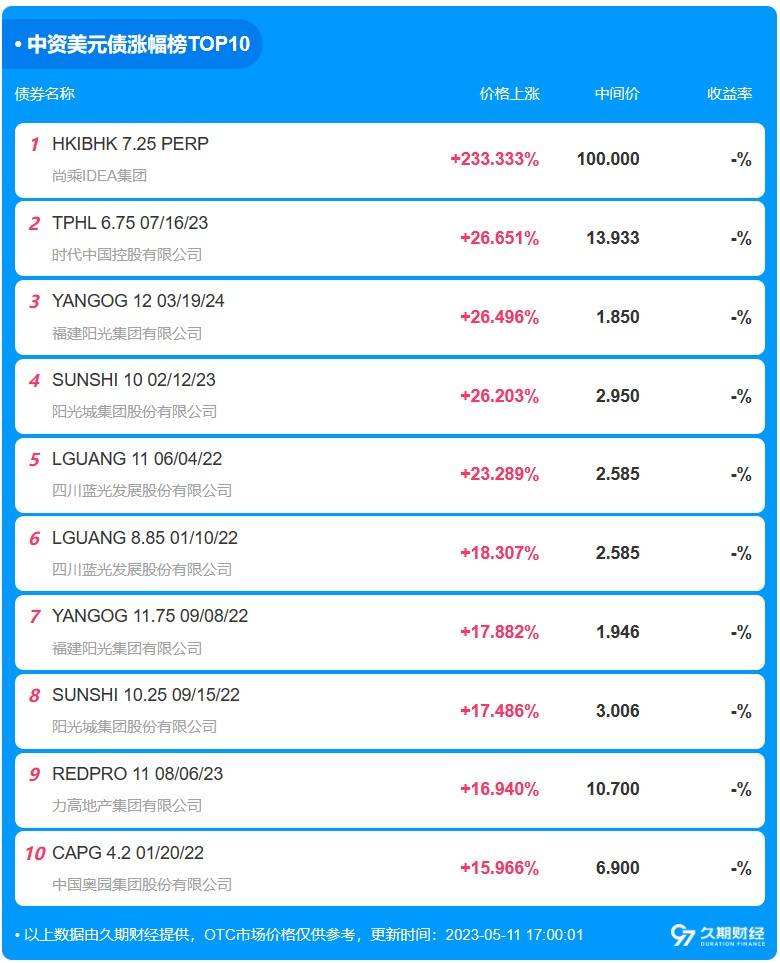
Task: Click the 收益率 column header
Action: (x=730, y=93)
